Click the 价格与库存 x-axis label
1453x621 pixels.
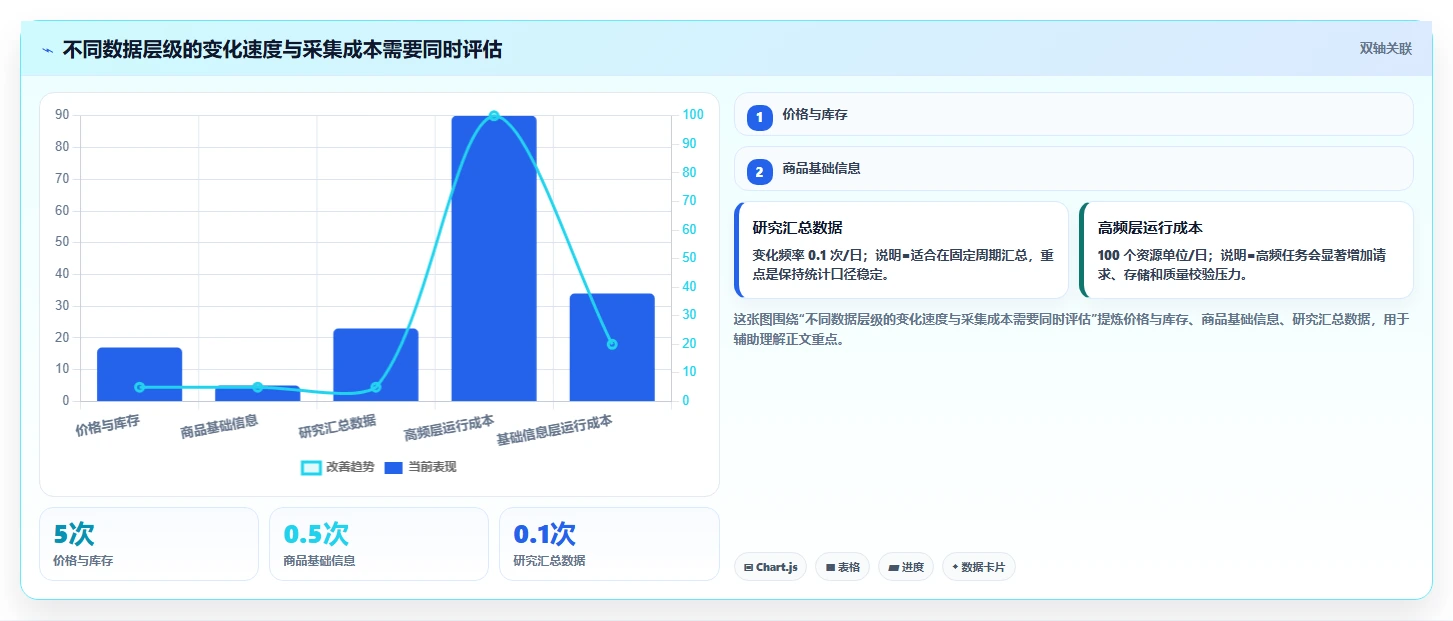(x=107, y=426)
